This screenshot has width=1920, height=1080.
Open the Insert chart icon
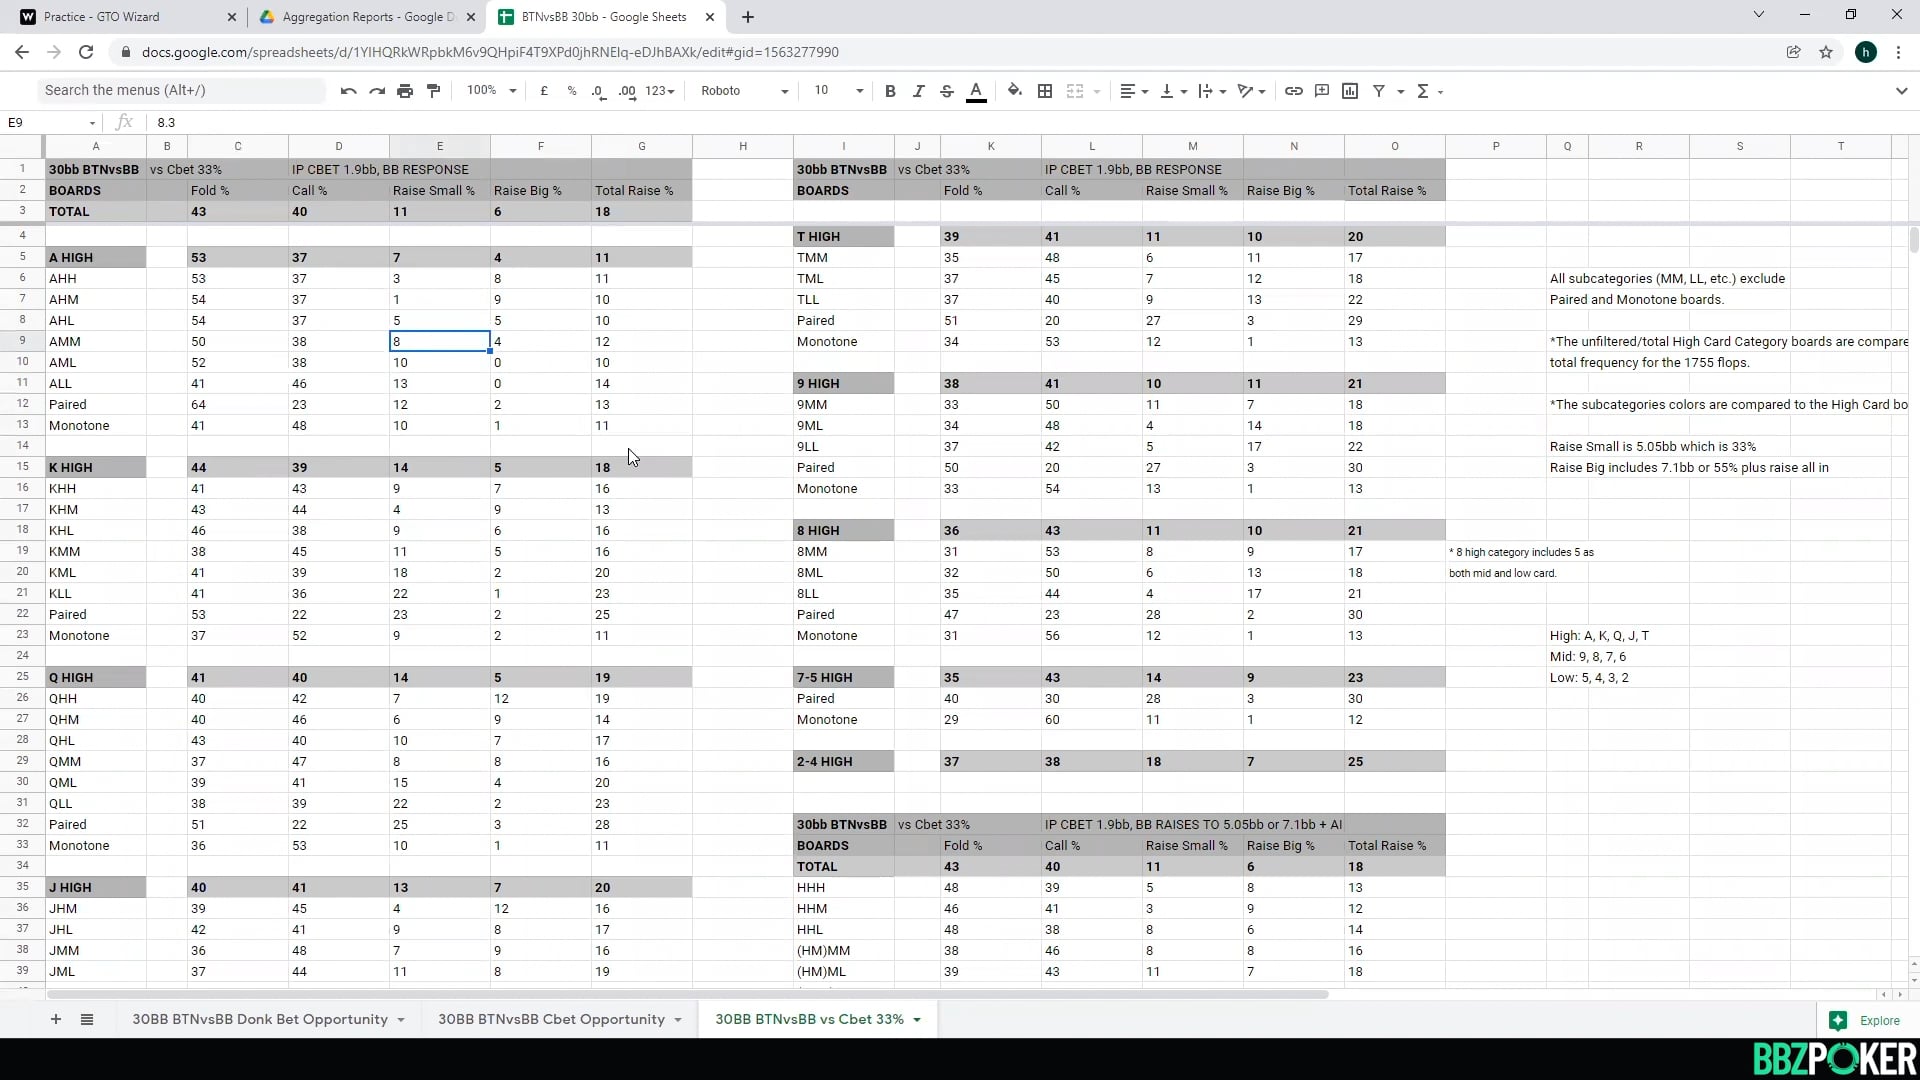click(1349, 90)
